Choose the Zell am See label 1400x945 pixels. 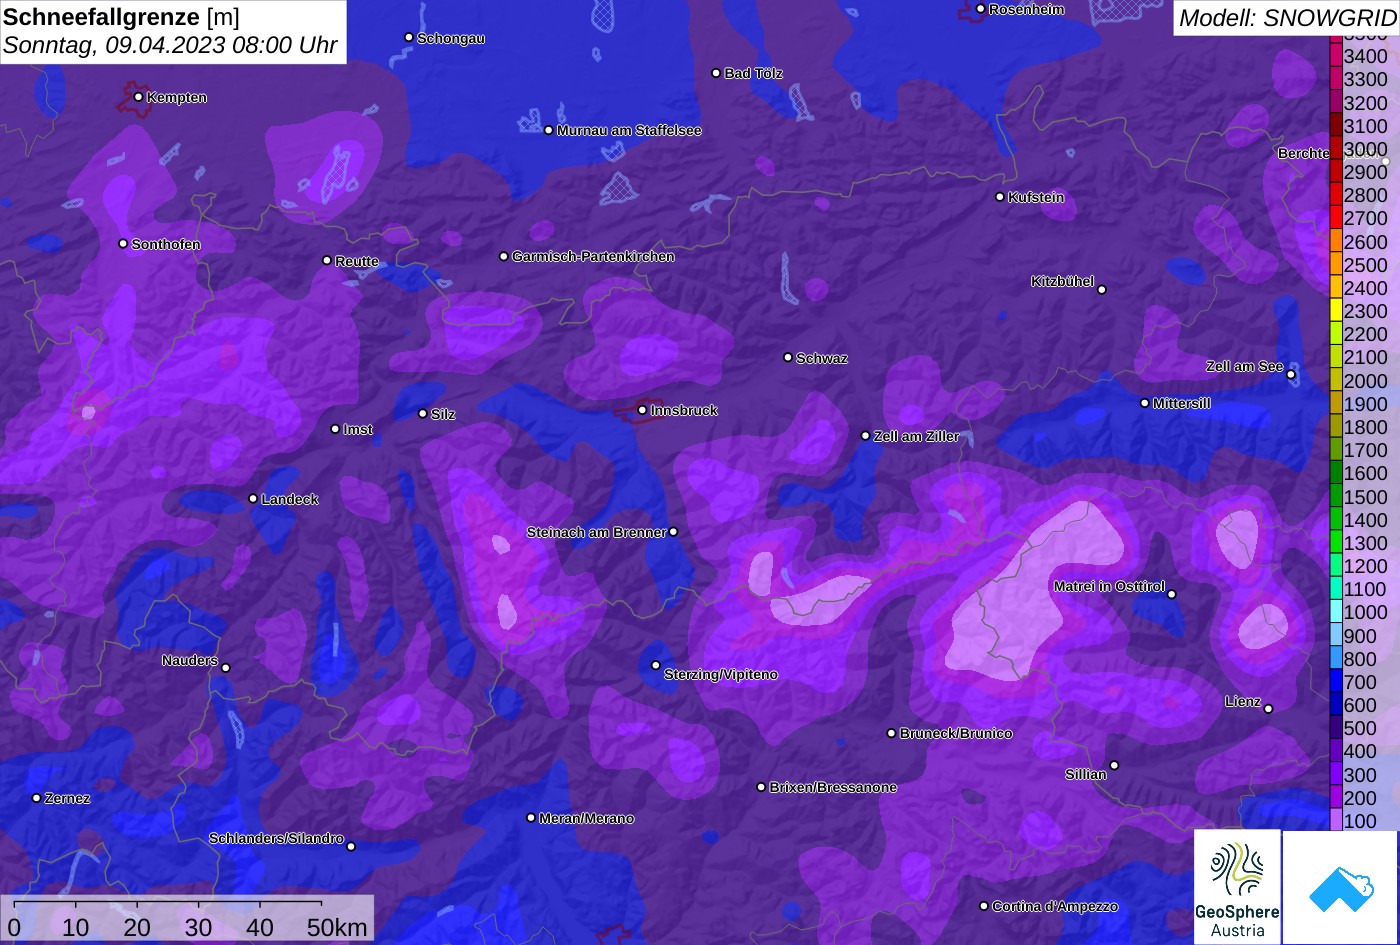pyautogui.click(x=1244, y=366)
